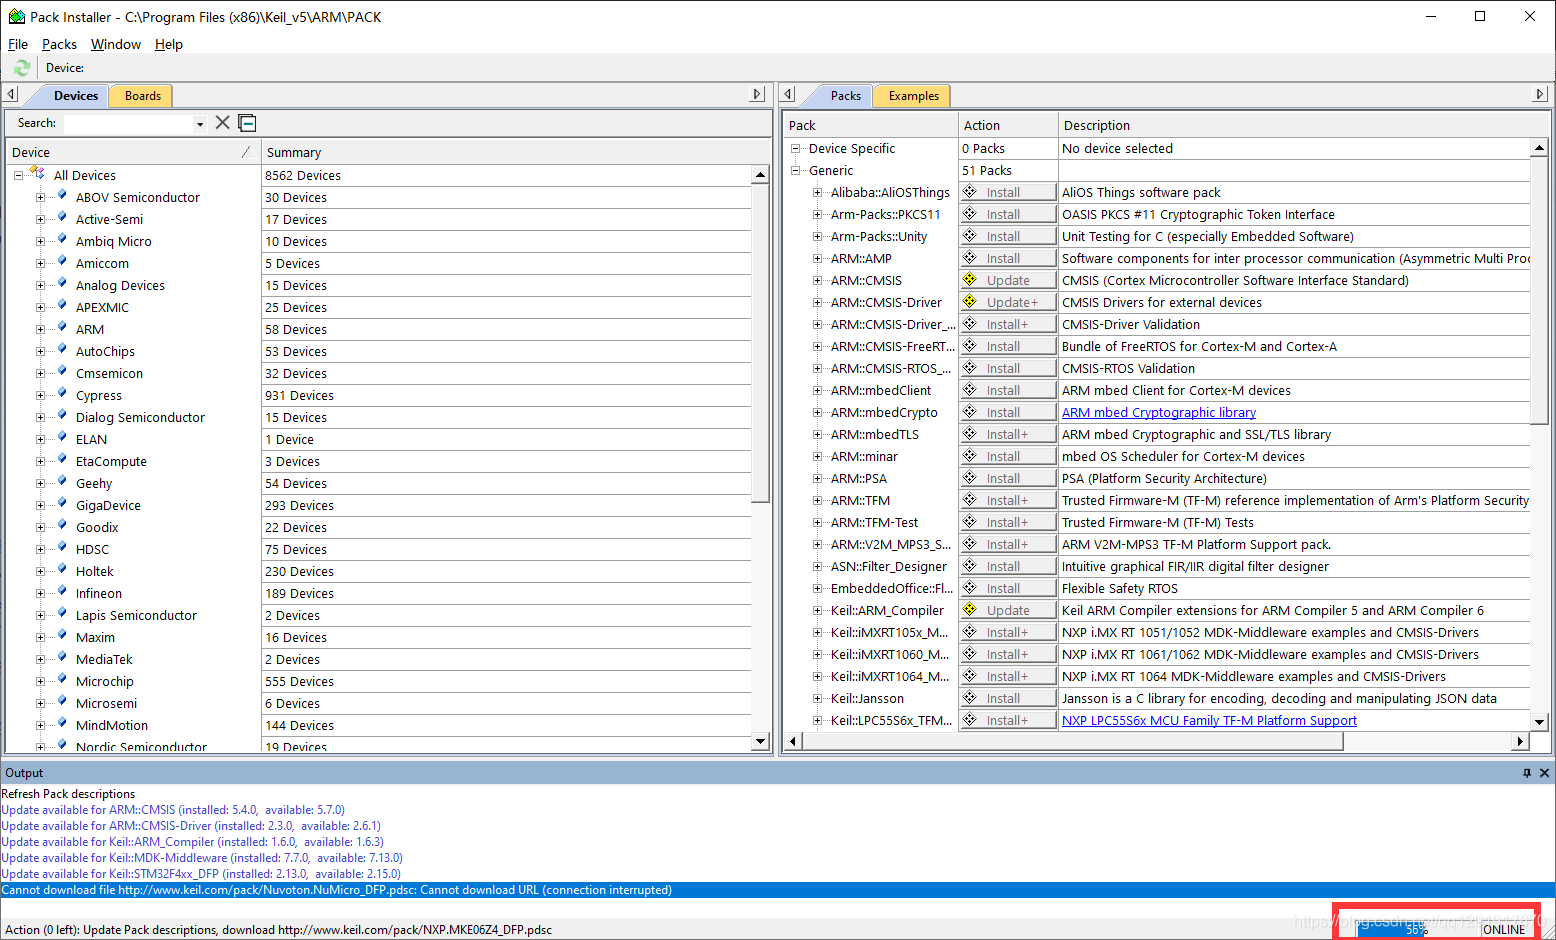Click the ONLINE status indicator
Image resolution: width=1556 pixels, height=940 pixels.
[1503, 929]
